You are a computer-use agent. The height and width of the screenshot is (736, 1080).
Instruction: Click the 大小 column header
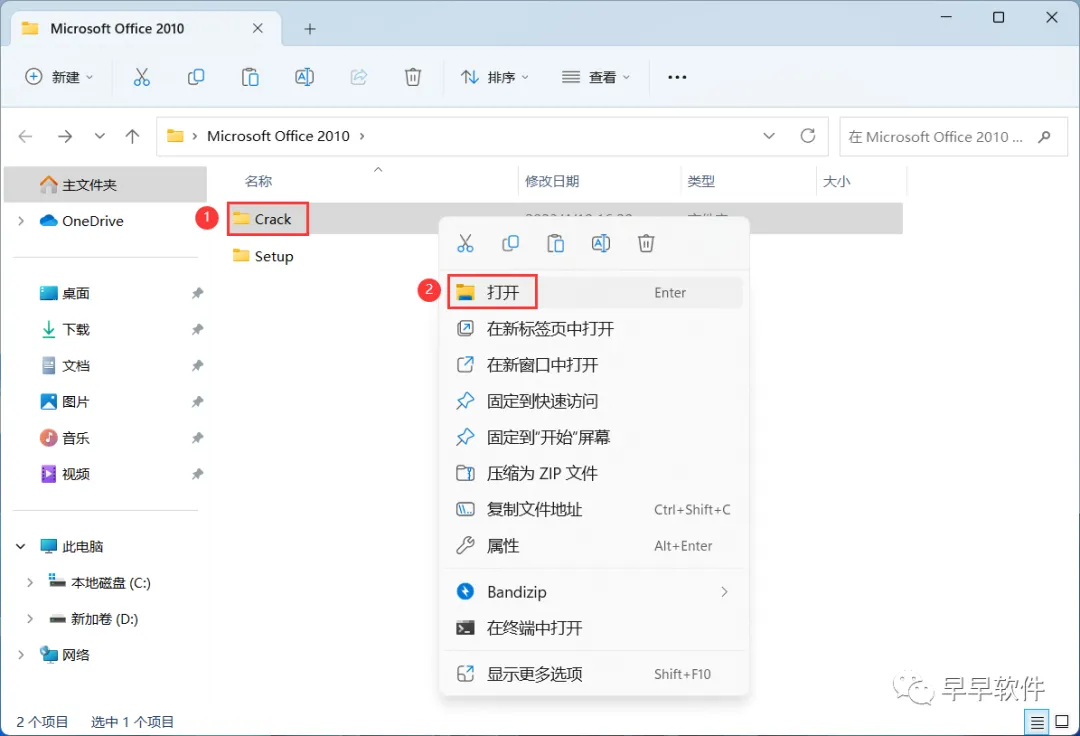[836, 181]
